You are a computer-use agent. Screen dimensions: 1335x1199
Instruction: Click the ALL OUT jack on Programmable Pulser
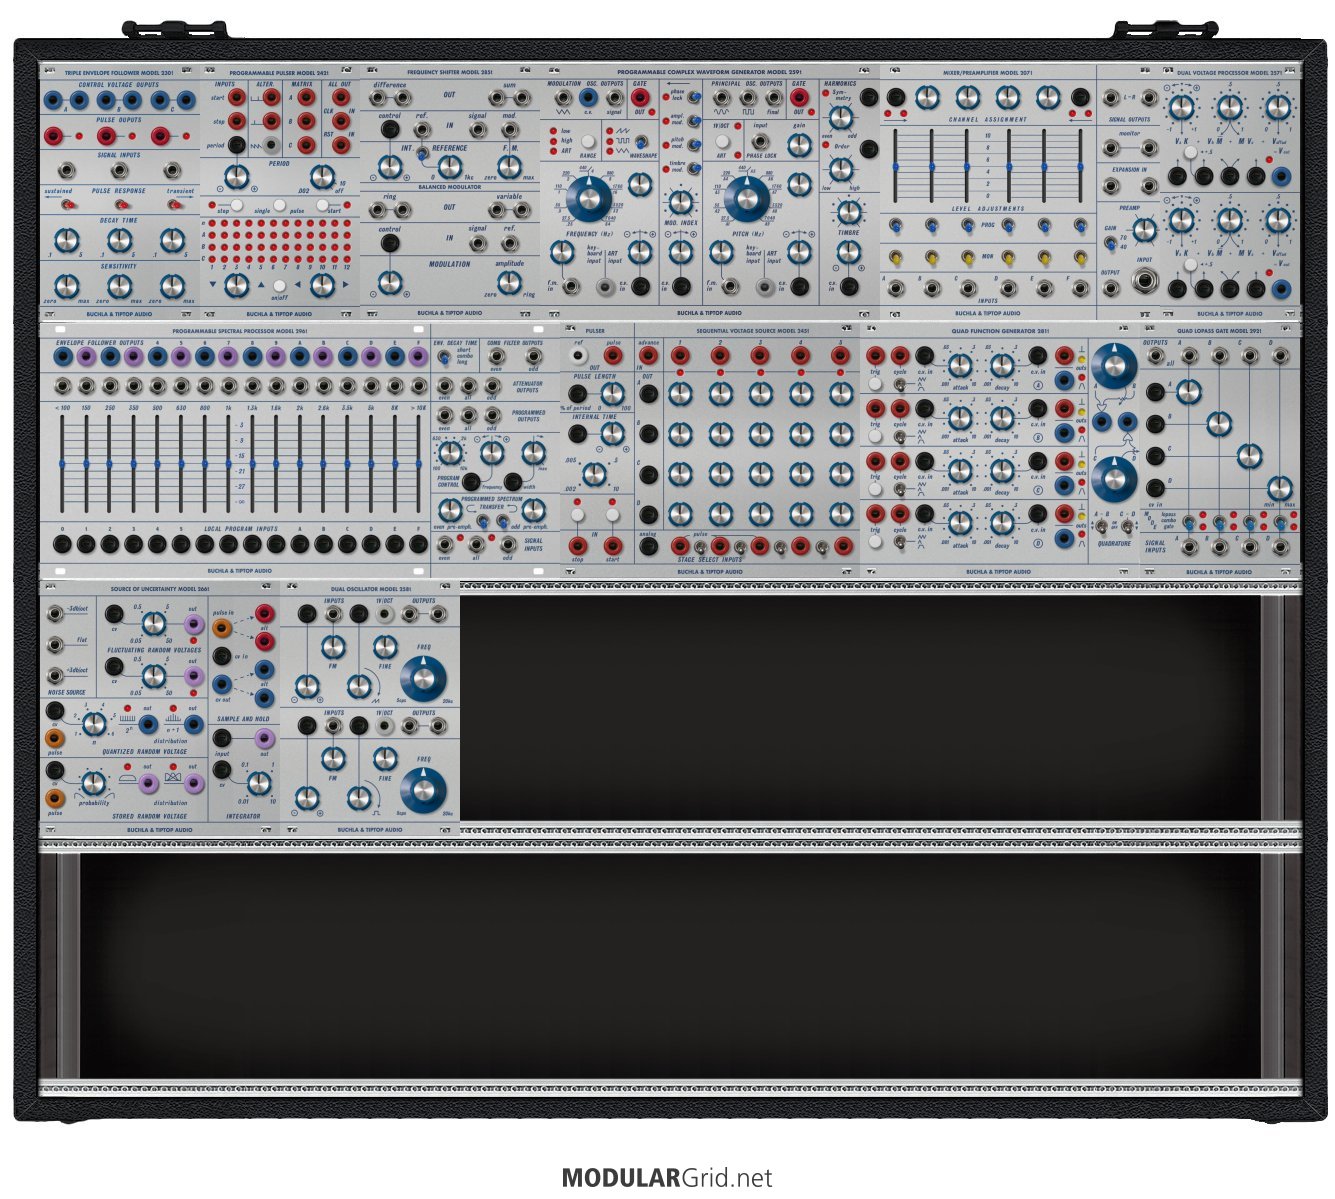click(341, 98)
